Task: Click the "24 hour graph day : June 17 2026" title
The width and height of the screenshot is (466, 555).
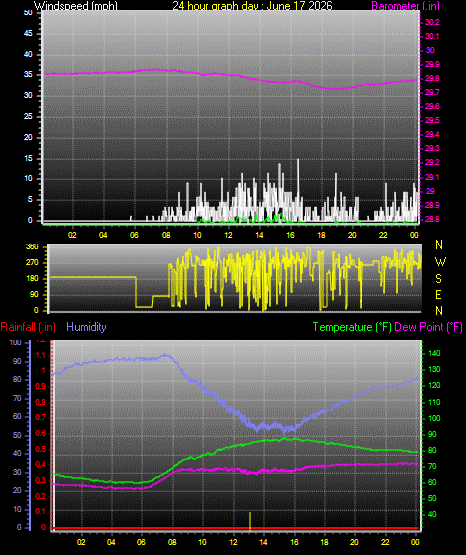Action: (x=252, y=6)
